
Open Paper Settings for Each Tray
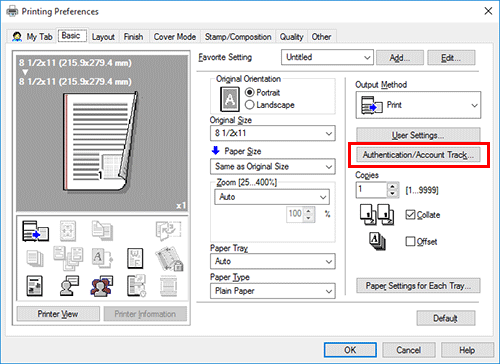coord(418,286)
